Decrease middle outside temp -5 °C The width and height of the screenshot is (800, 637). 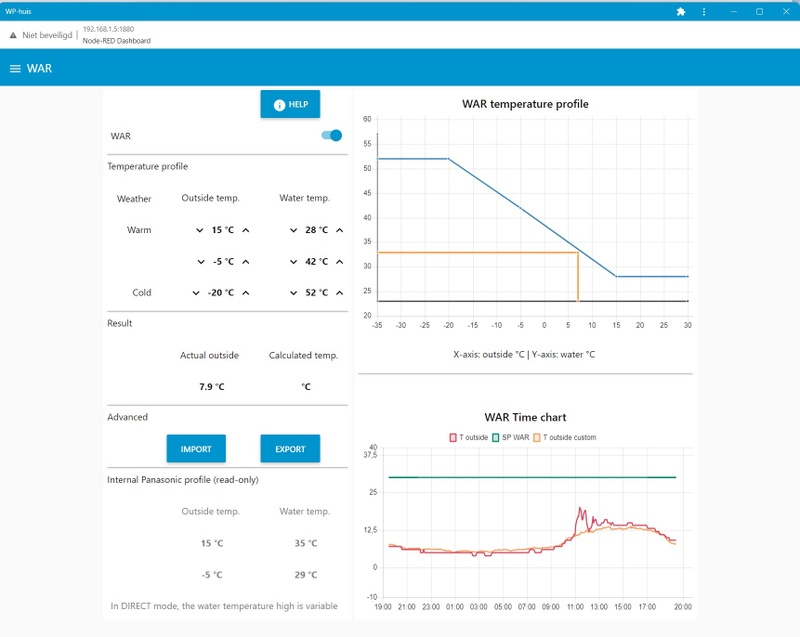coord(201,262)
